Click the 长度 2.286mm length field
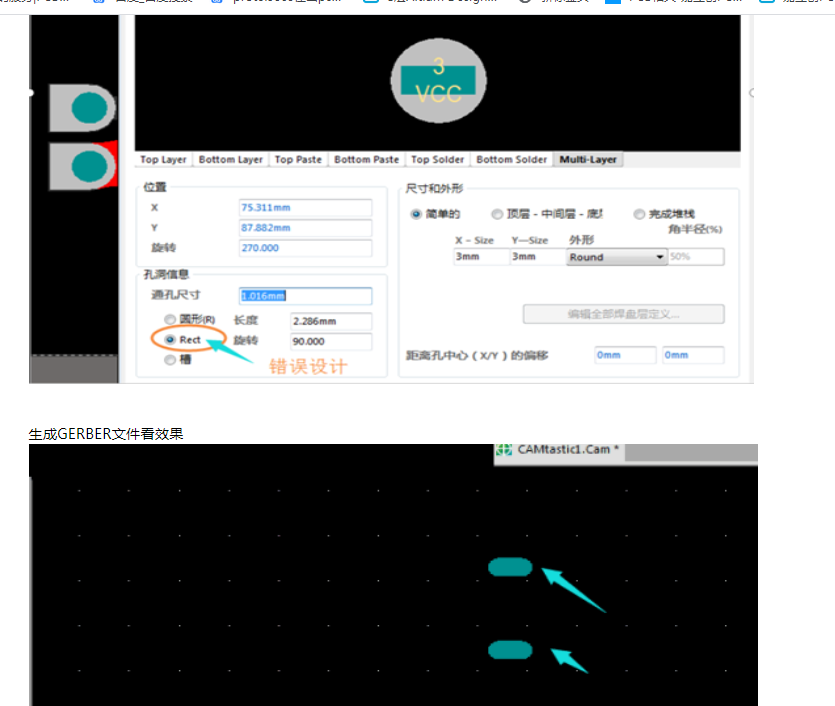 330,322
